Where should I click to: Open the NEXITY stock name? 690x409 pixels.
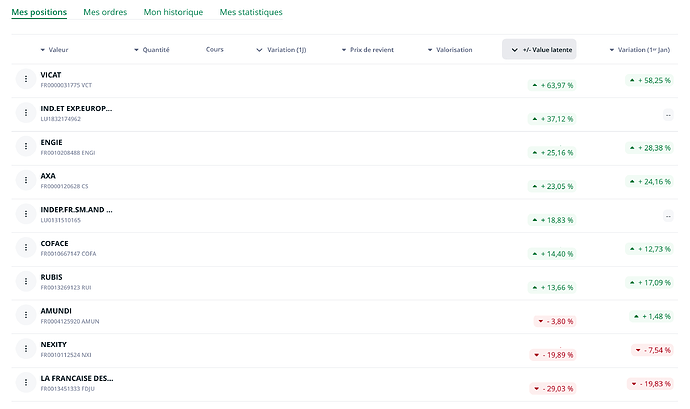54,345
